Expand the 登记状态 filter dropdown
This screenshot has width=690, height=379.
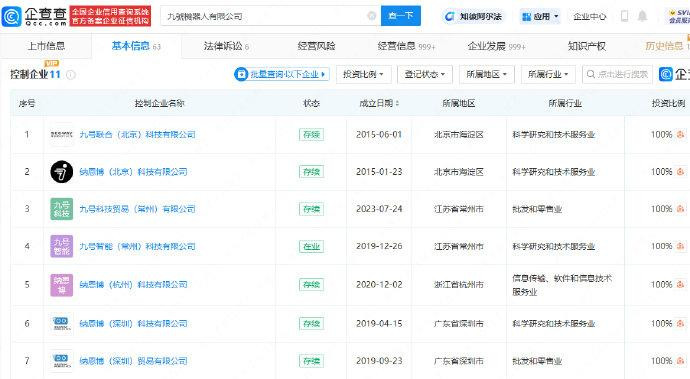click(x=425, y=74)
